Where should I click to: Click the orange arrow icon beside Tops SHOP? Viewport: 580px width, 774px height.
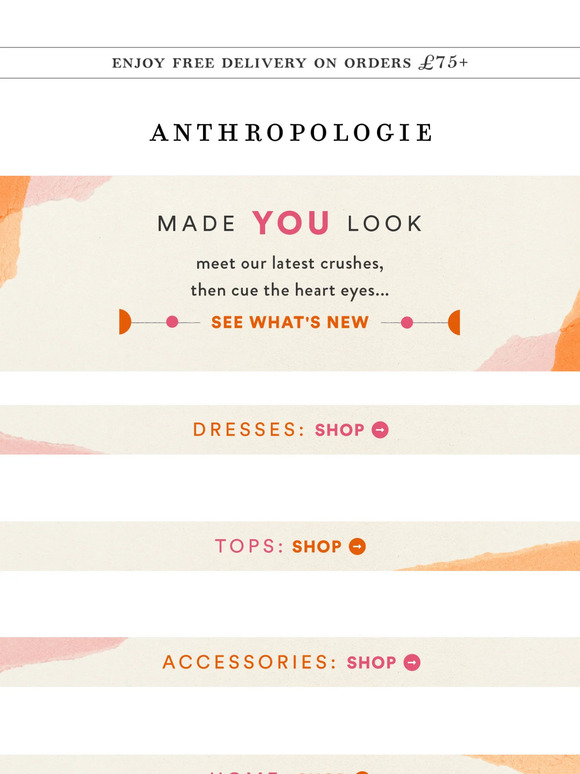tap(357, 546)
